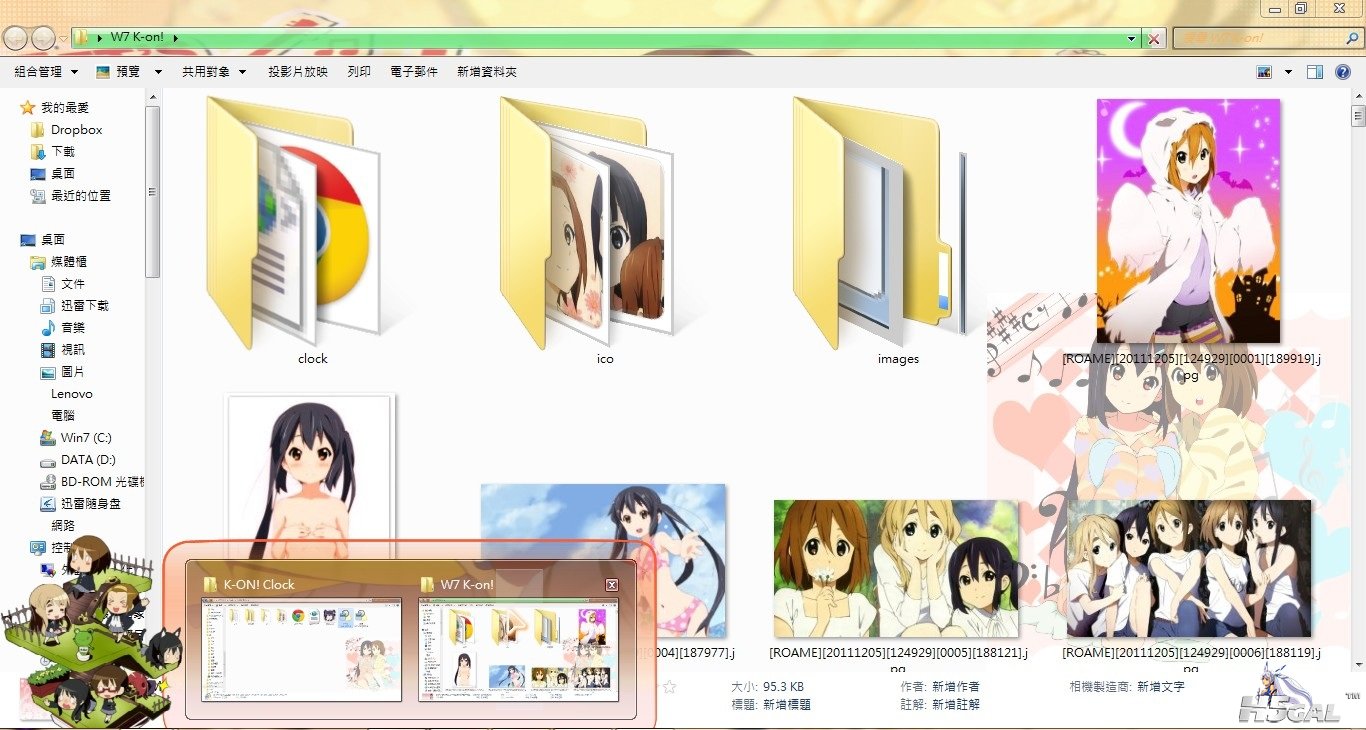Image resolution: width=1366 pixels, height=730 pixels.
Task: Start 投影片放映 slideshow
Action: 298,72
